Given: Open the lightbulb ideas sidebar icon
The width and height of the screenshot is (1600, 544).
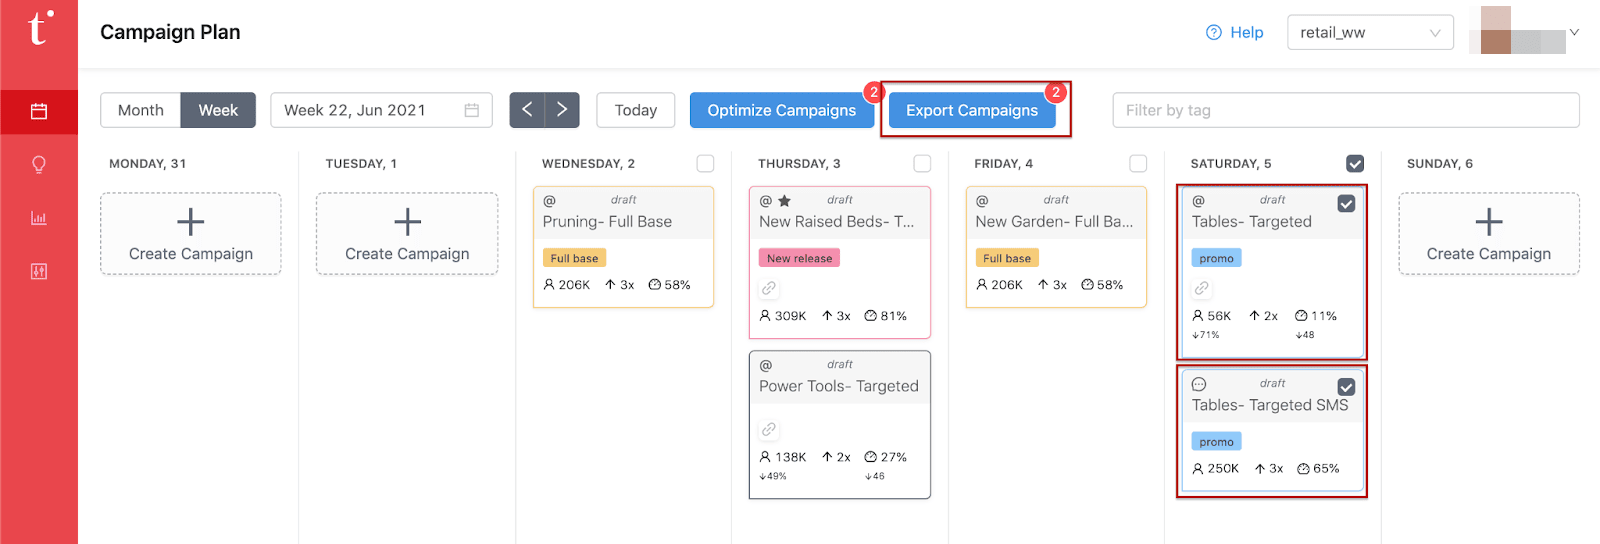Looking at the screenshot, I should point(39,164).
